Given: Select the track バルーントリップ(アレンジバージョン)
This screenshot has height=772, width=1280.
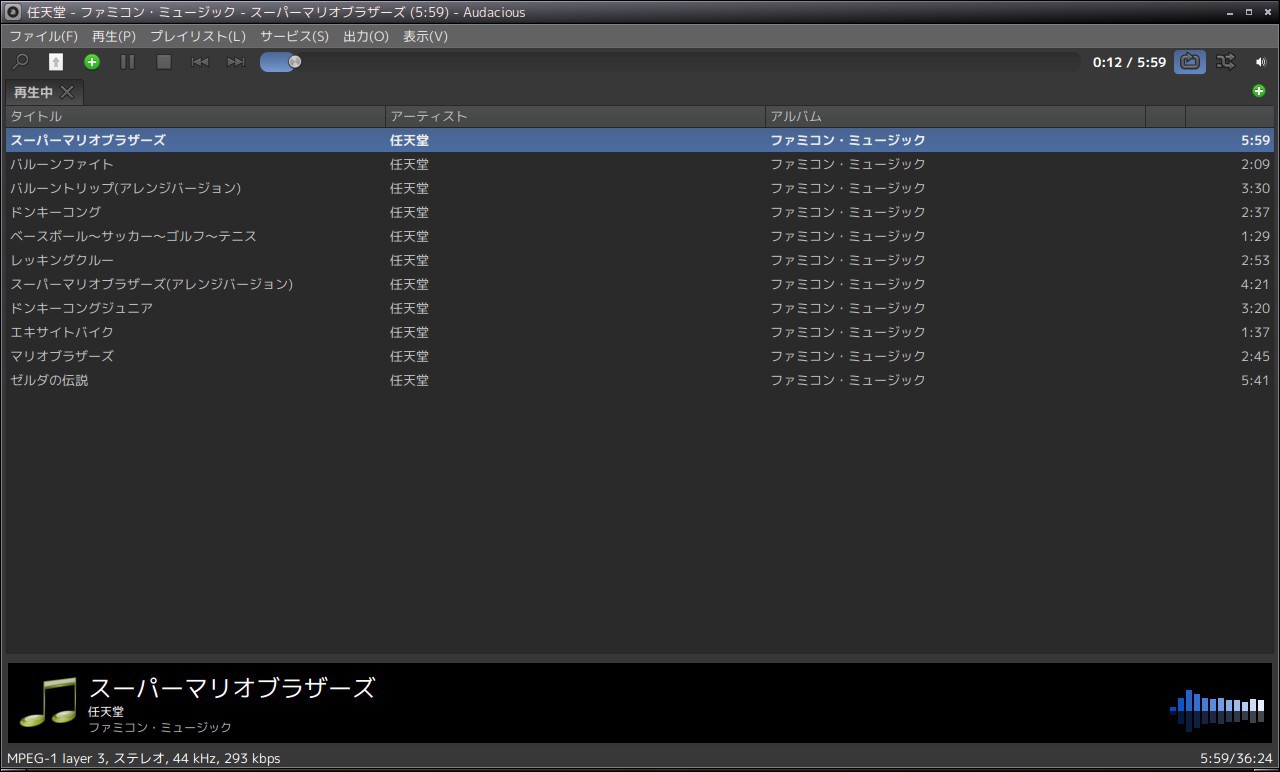Looking at the screenshot, I should pos(640,188).
